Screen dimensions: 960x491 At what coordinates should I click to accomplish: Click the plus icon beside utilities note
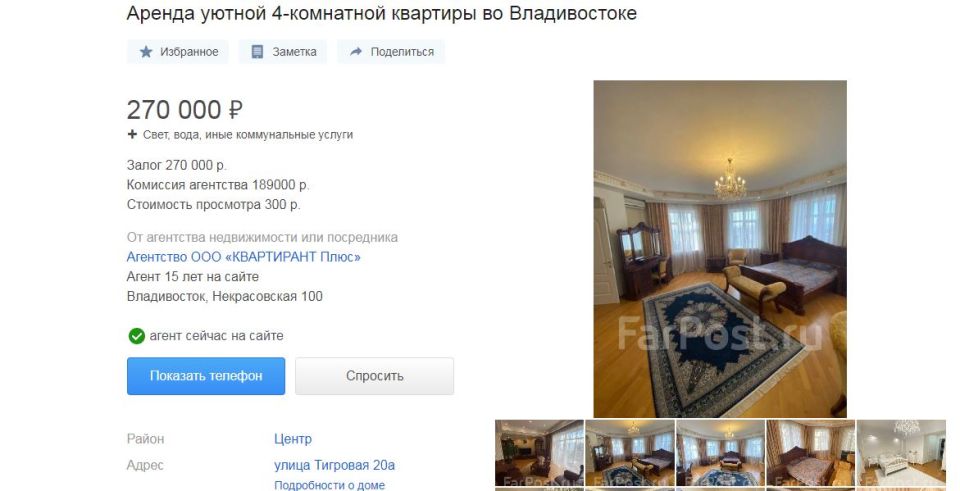(132, 134)
